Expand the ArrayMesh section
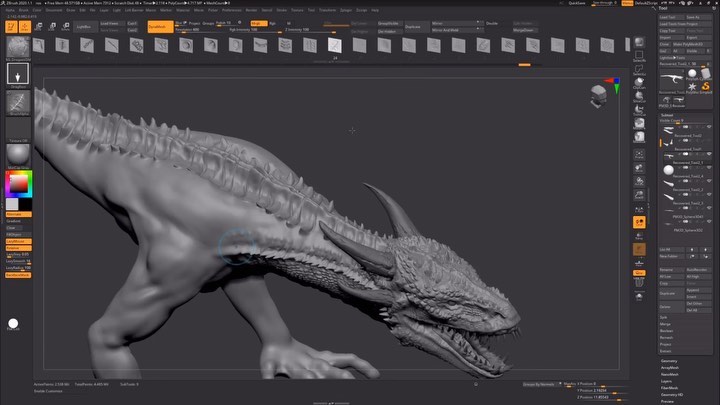 670,368
